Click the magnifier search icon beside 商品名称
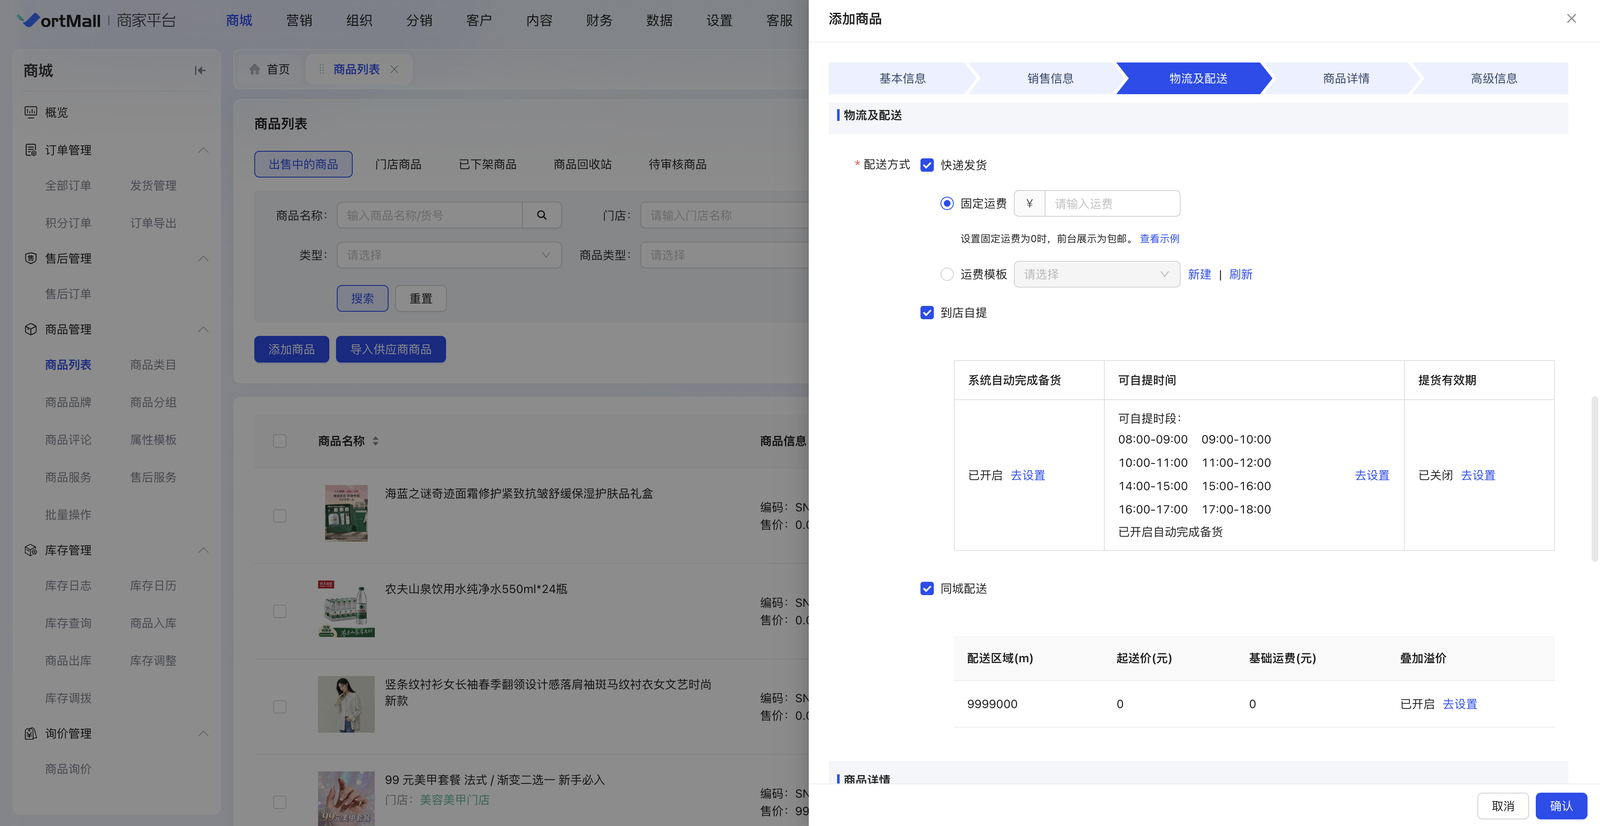Screen dimensions: 1600x826 [542, 215]
